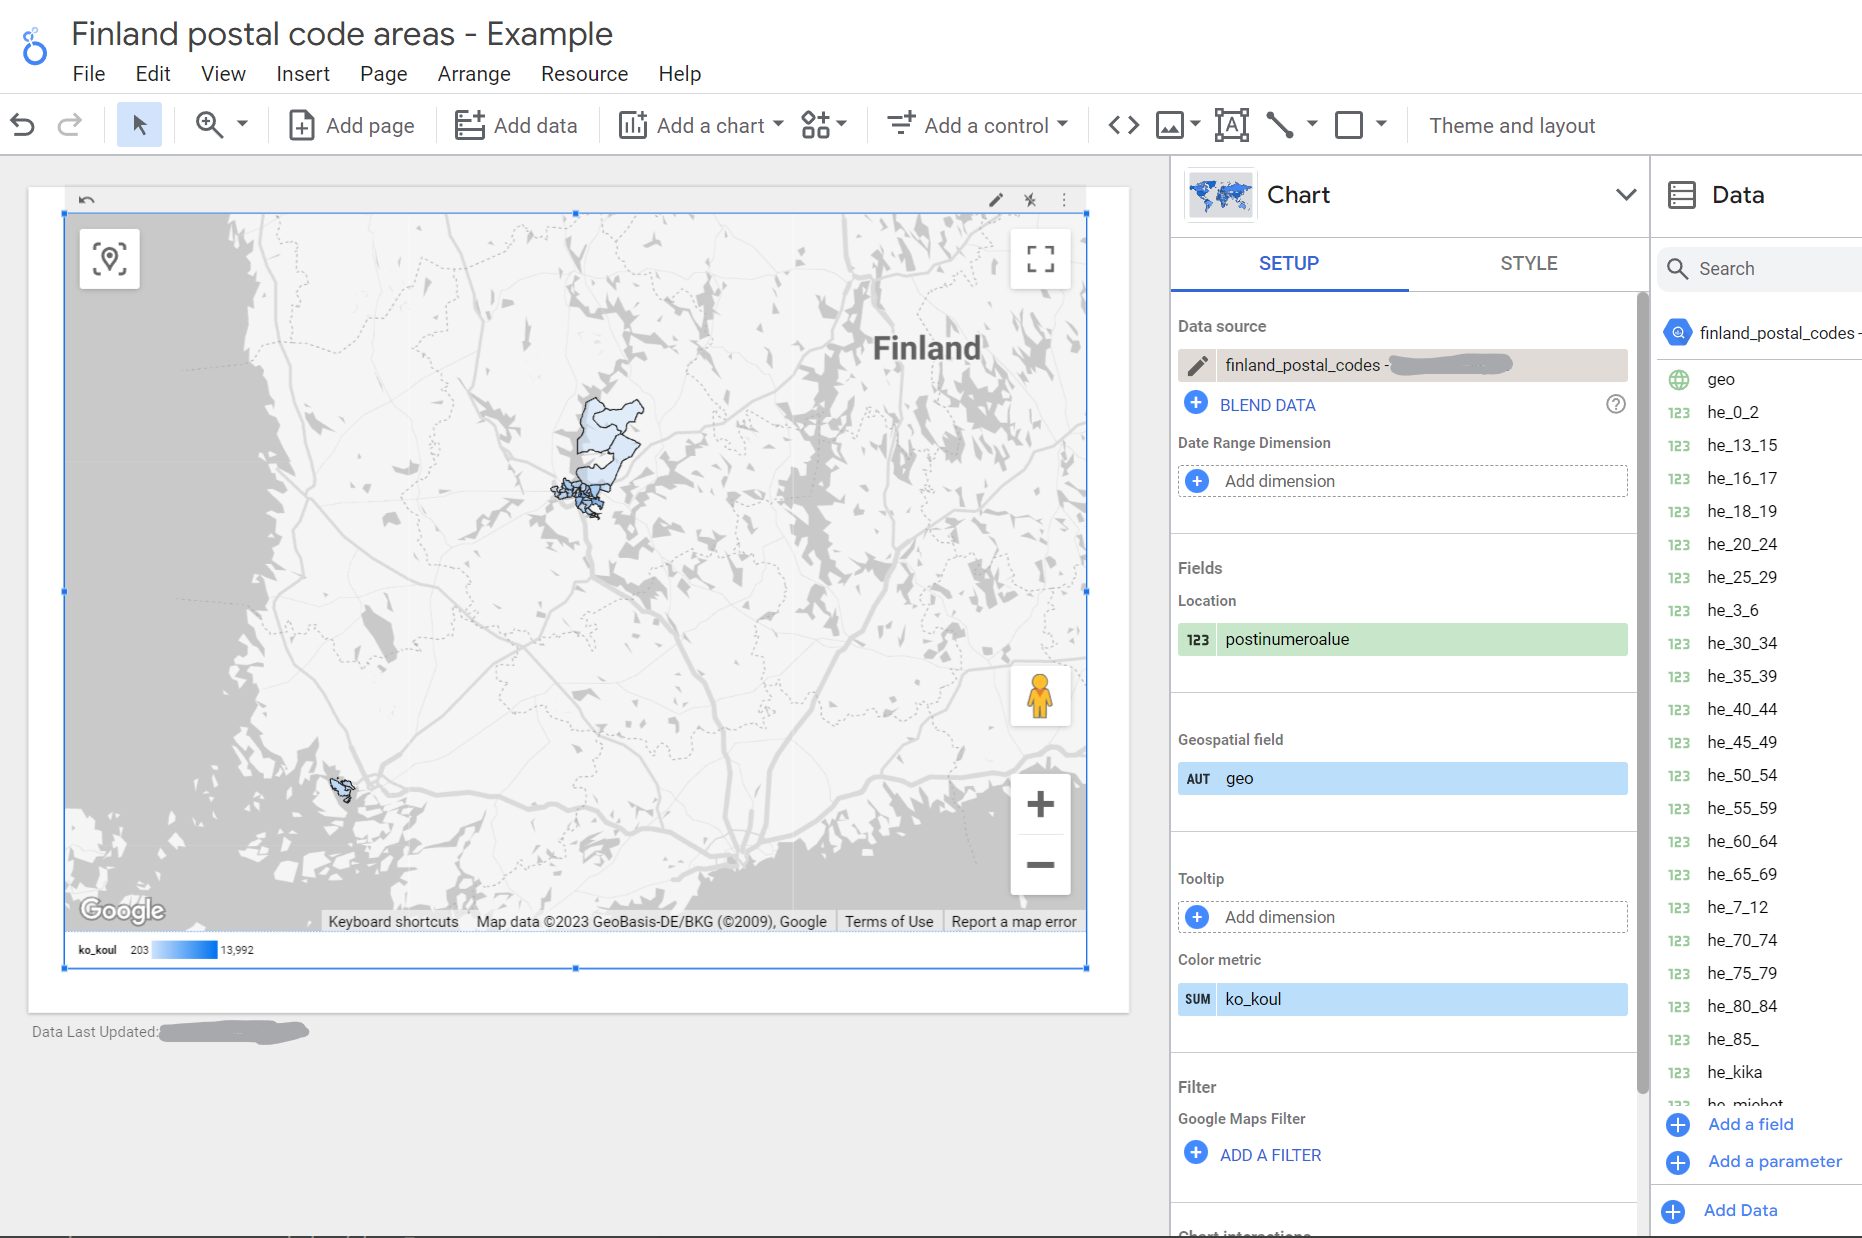This screenshot has width=1862, height=1238.
Task: Expand the Chart type chevron
Action: (x=1626, y=194)
